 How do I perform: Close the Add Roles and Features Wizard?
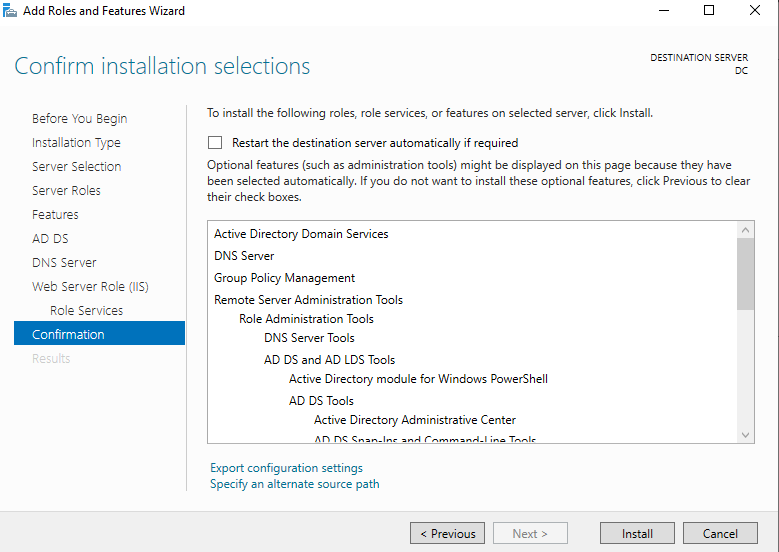[755, 10]
